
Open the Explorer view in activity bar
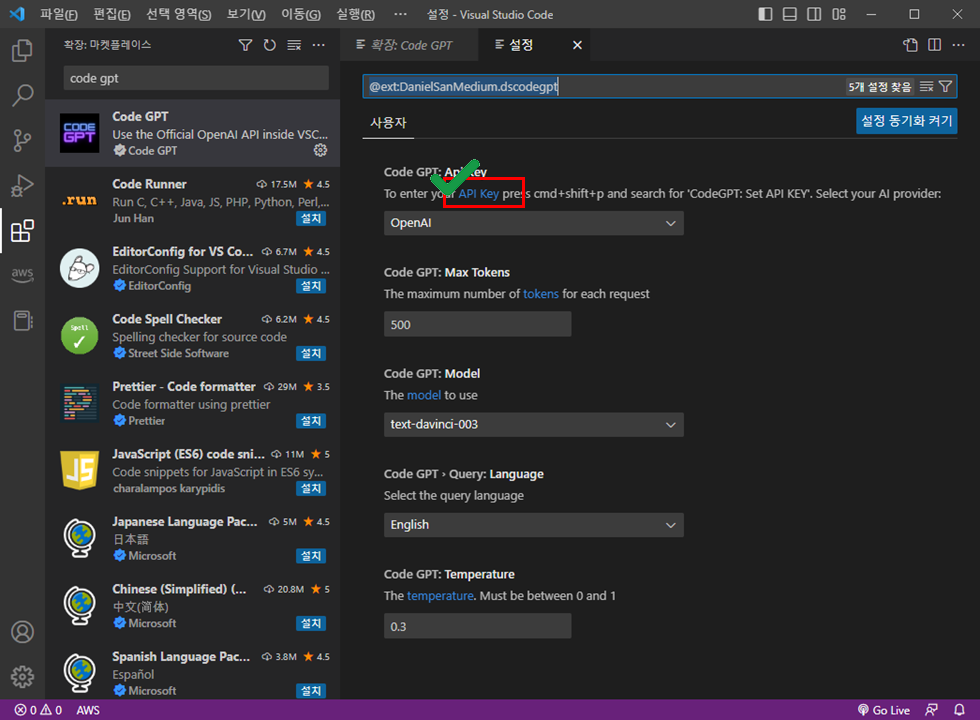point(22,51)
